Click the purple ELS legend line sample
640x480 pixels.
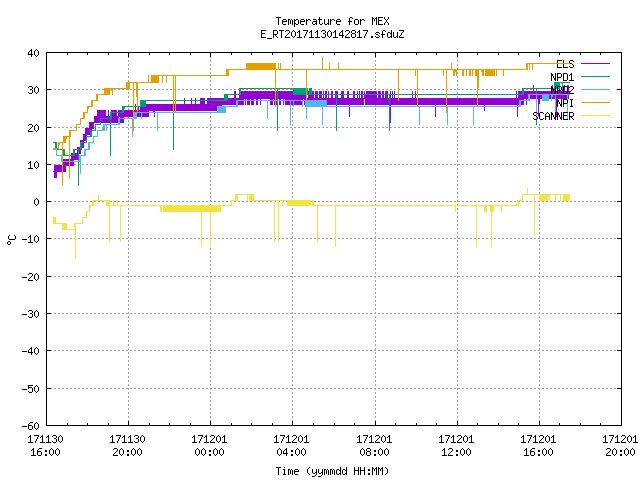595,64
